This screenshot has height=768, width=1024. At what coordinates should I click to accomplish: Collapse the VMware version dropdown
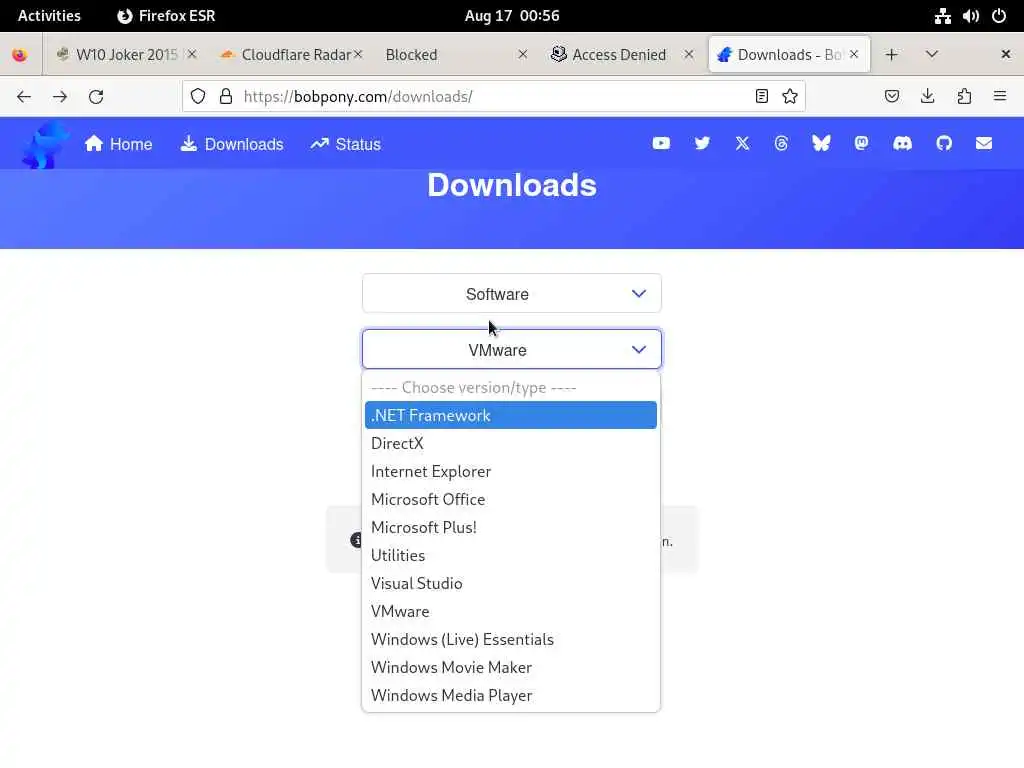(x=512, y=349)
